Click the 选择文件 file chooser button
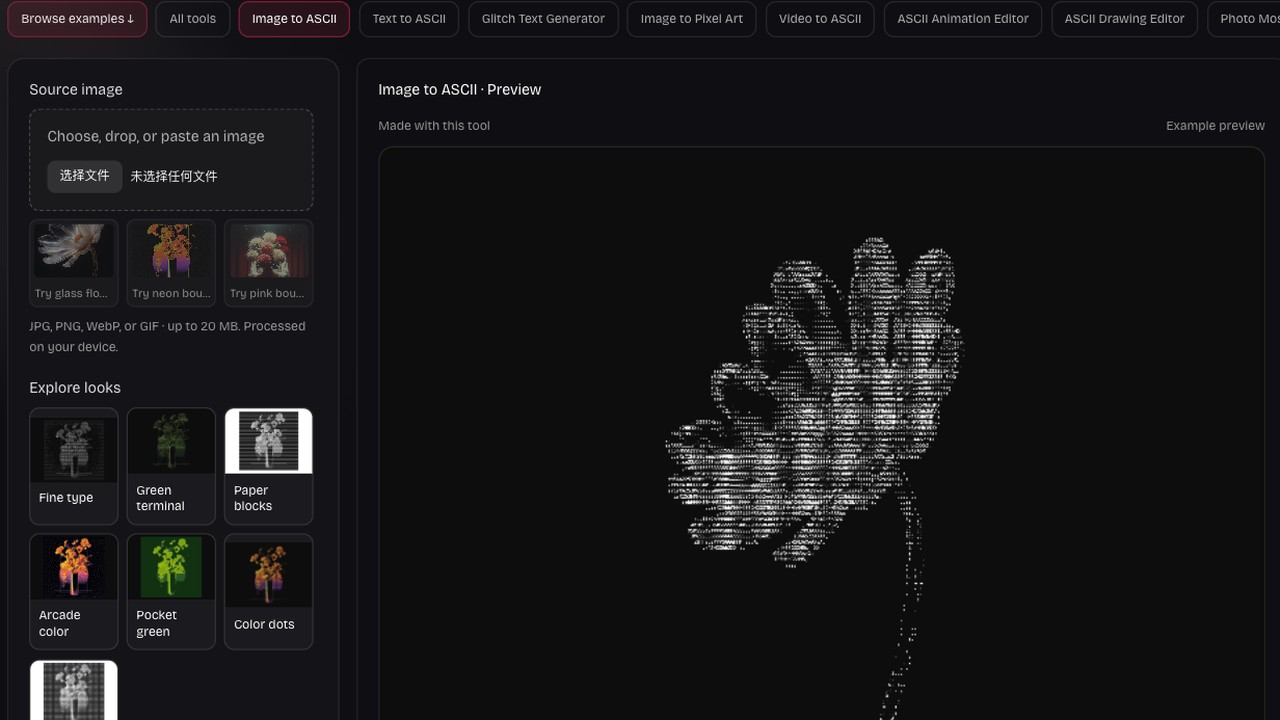Image resolution: width=1280 pixels, height=720 pixels. (85, 176)
